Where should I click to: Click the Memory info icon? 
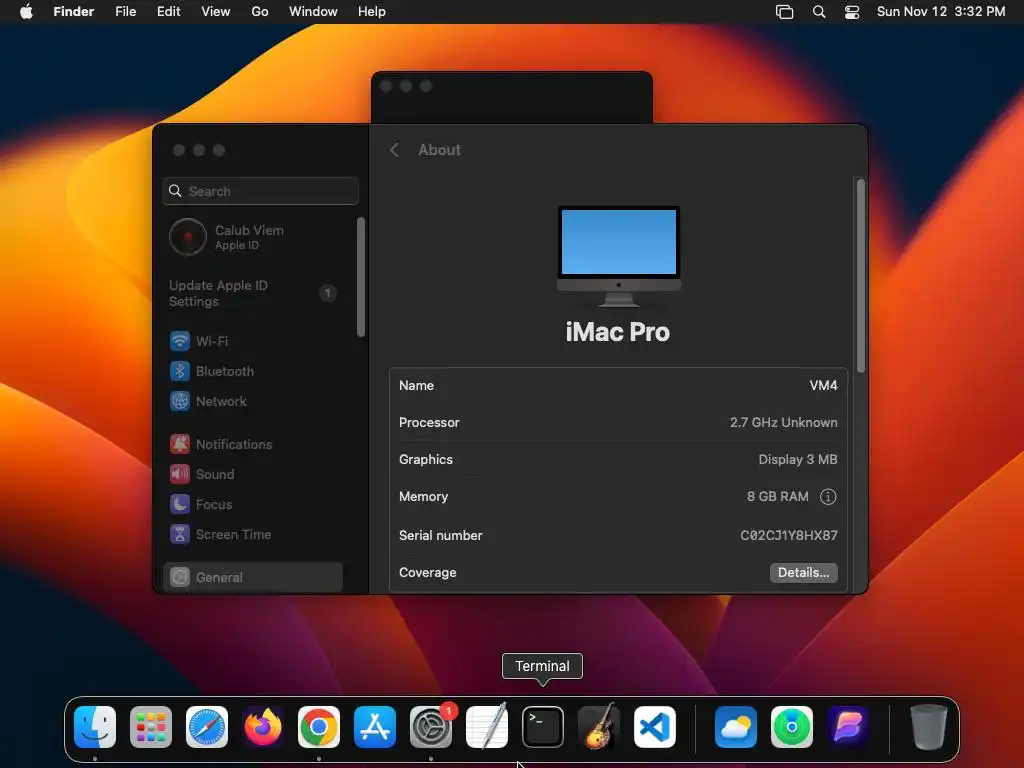point(828,496)
